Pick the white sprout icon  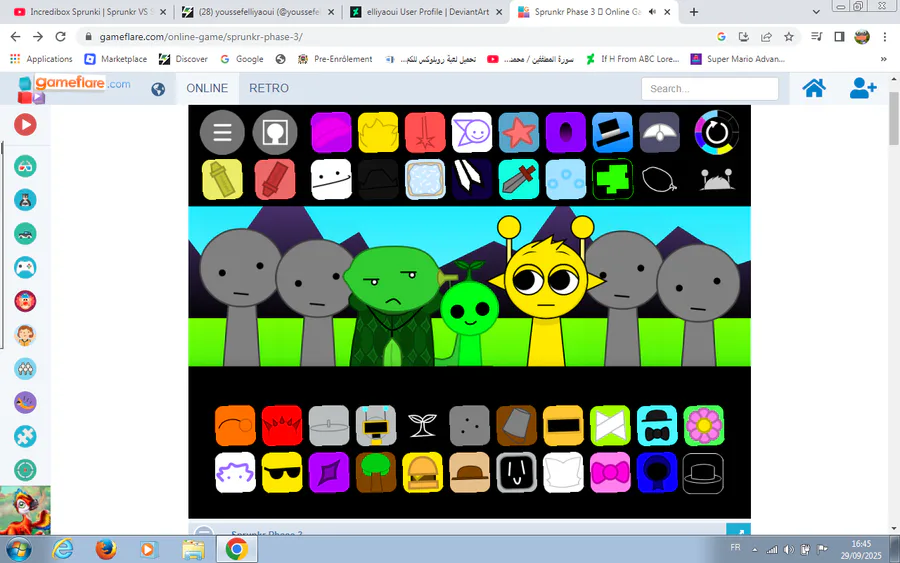pos(422,426)
